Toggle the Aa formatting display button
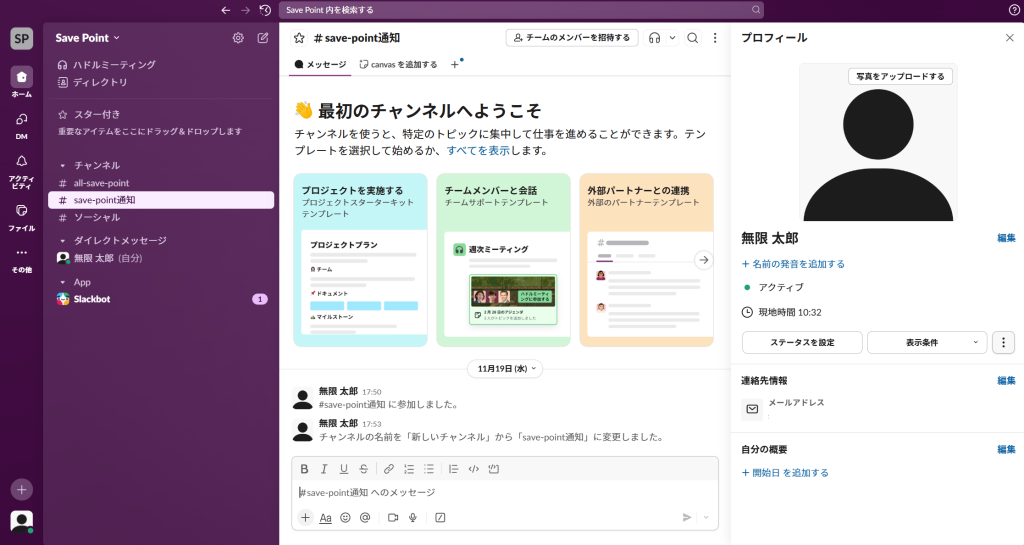This screenshot has width=1024, height=545. click(325, 517)
